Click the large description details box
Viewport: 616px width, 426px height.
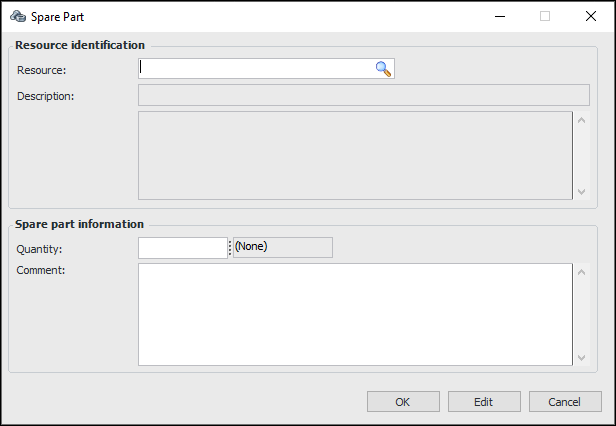tap(355, 156)
